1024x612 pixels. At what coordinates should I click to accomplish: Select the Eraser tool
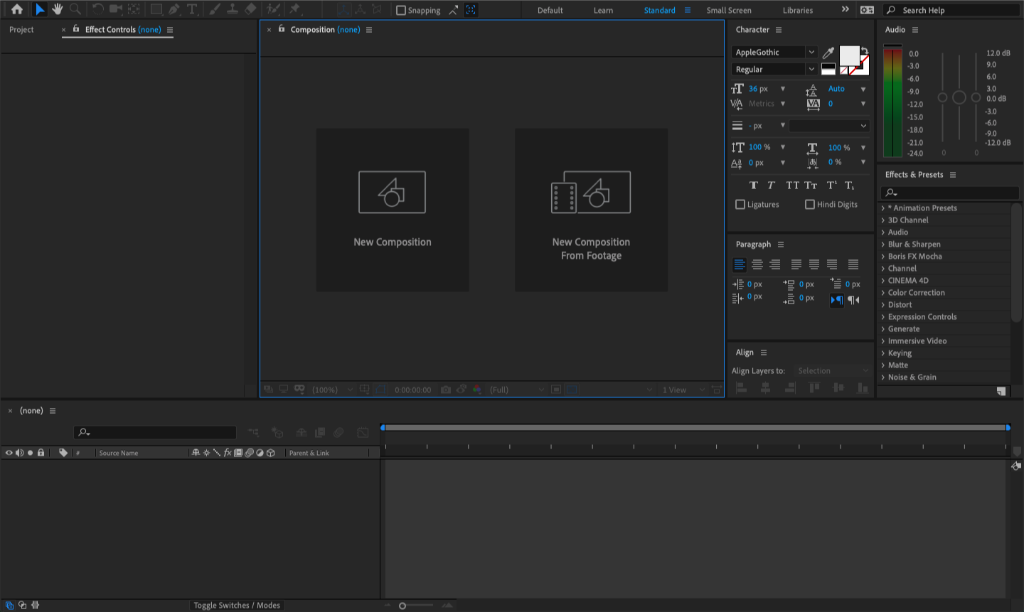tap(250, 9)
